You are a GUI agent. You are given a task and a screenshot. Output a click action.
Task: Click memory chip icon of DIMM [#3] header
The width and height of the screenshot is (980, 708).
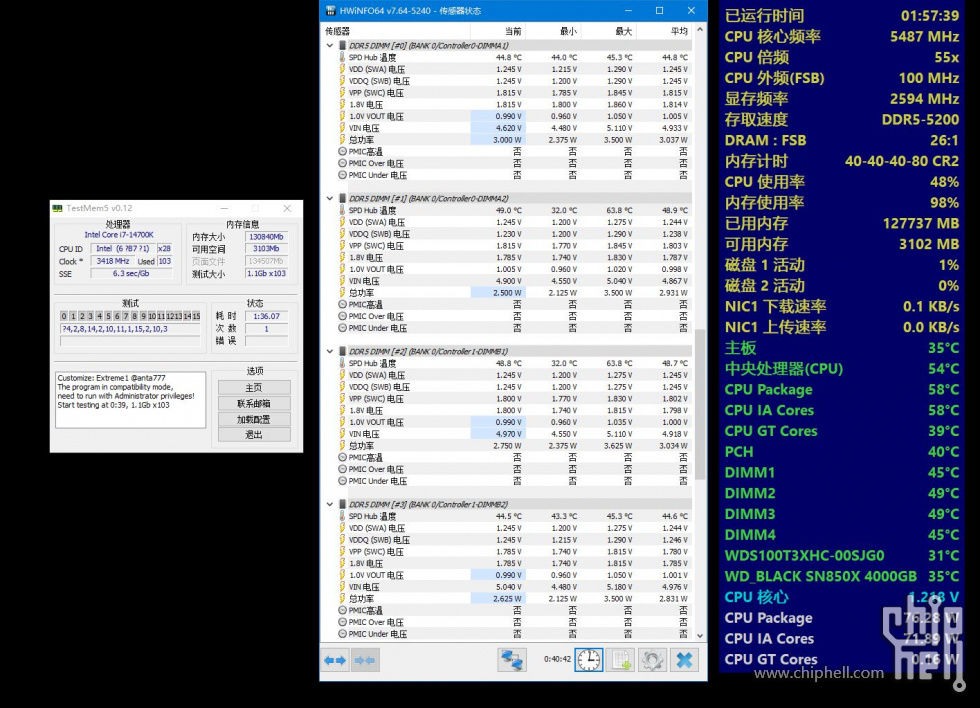pos(342,504)
